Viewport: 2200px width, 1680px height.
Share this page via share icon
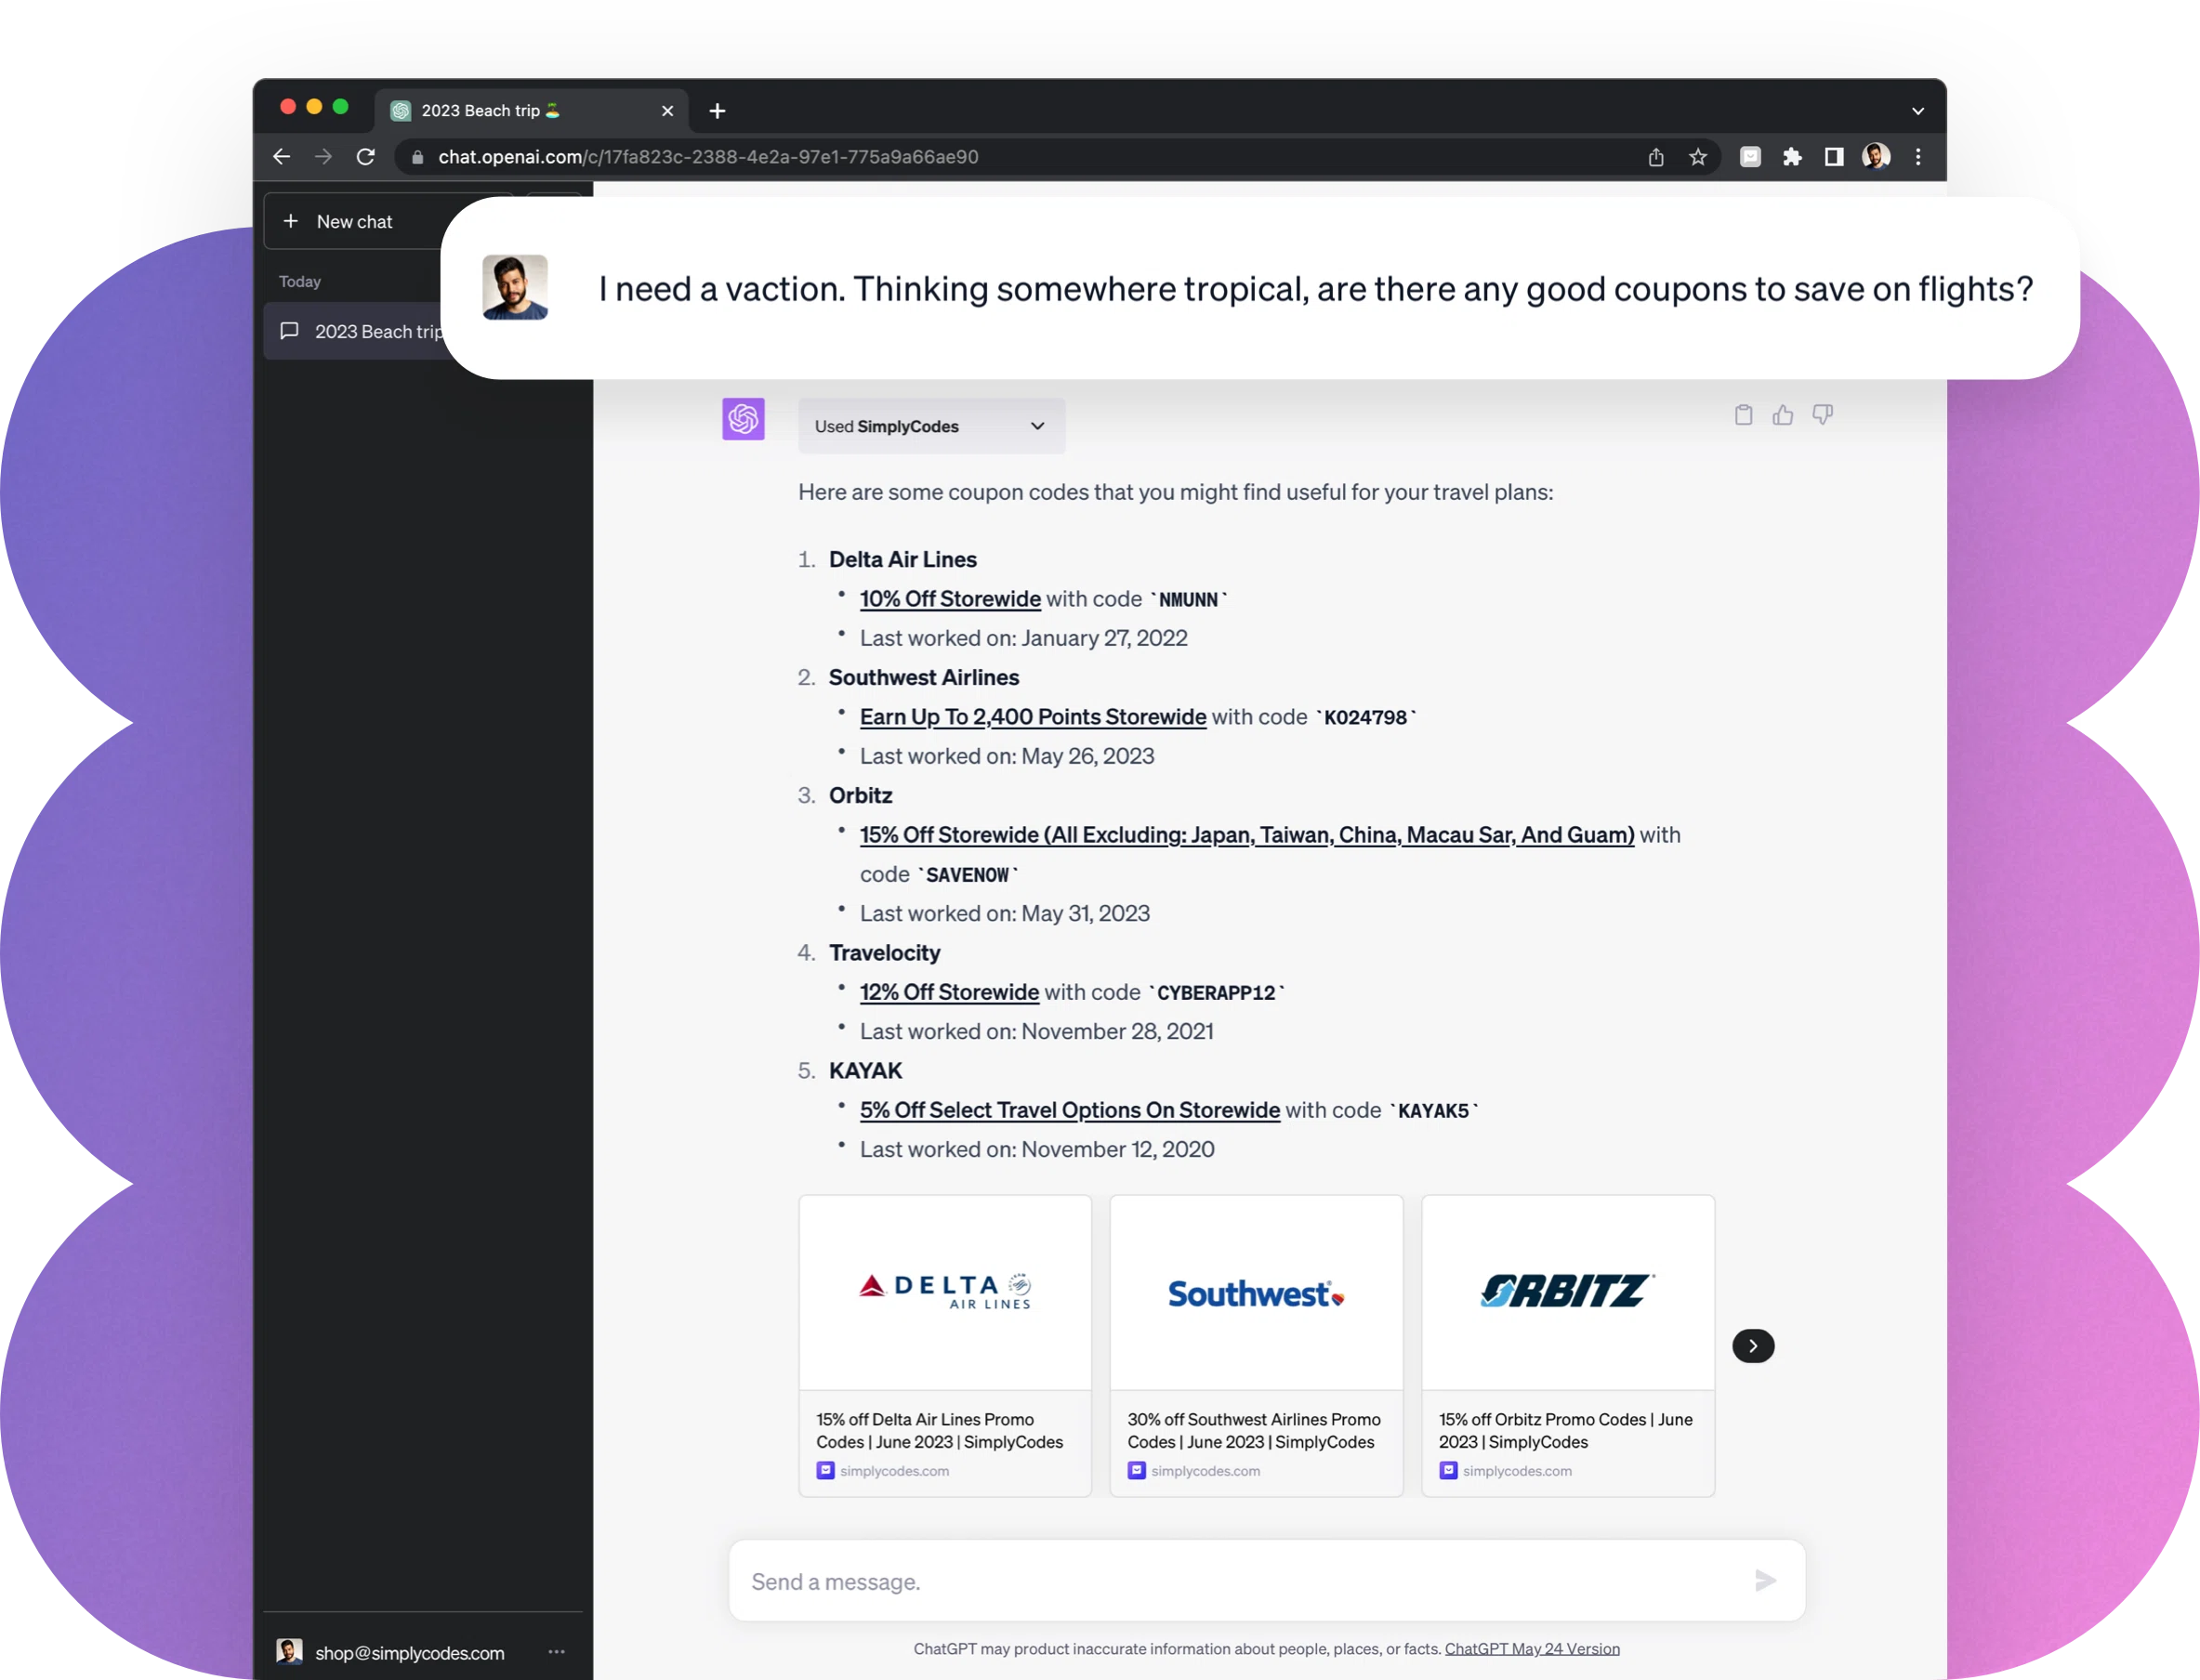click(1655, 157)
